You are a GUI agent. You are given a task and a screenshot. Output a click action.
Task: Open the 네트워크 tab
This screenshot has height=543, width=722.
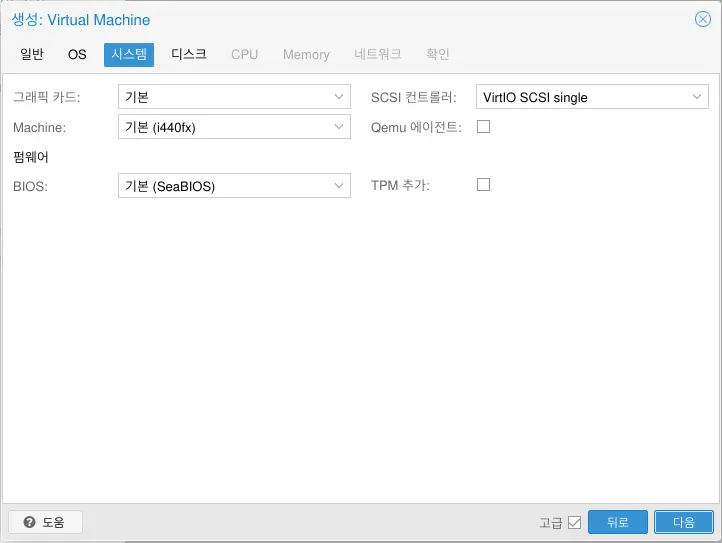tap(378, 54)
